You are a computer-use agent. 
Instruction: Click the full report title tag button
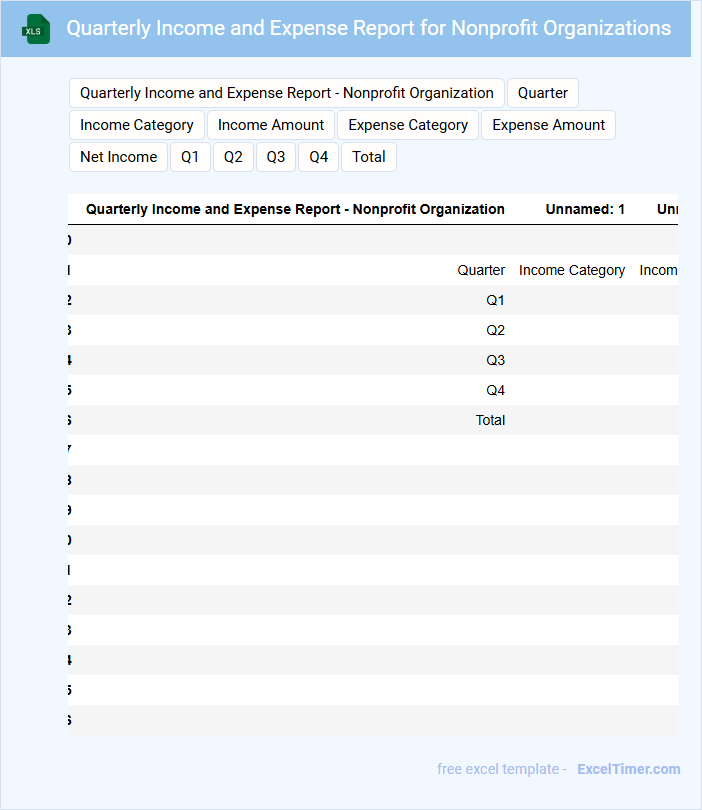pyautogui.click(x=286, y=93)
